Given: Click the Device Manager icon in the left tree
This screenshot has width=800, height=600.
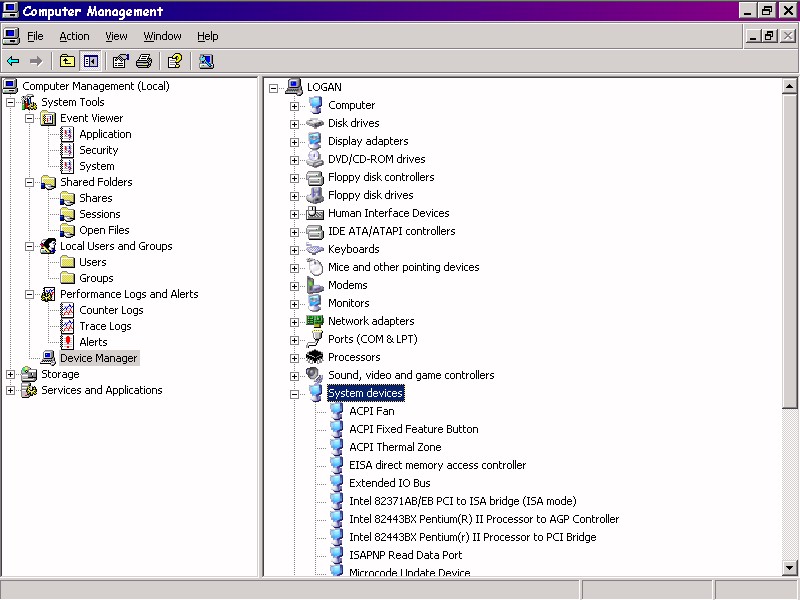Looking at the screenshot, I should pyautogui.click(x=48, y=358).
